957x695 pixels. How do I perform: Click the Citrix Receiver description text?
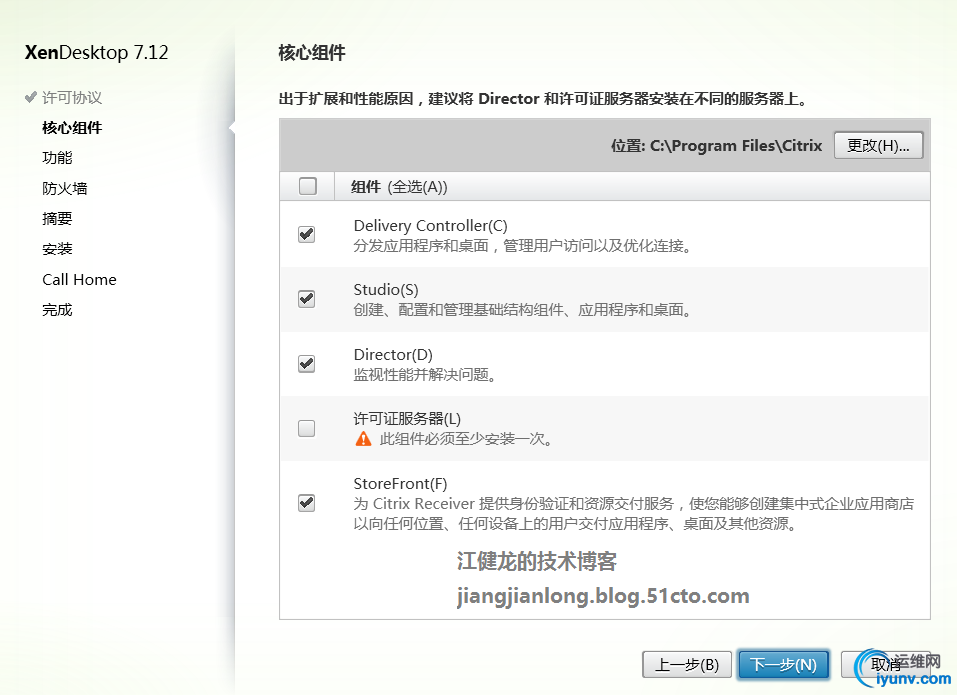click(x=634, y=514)
